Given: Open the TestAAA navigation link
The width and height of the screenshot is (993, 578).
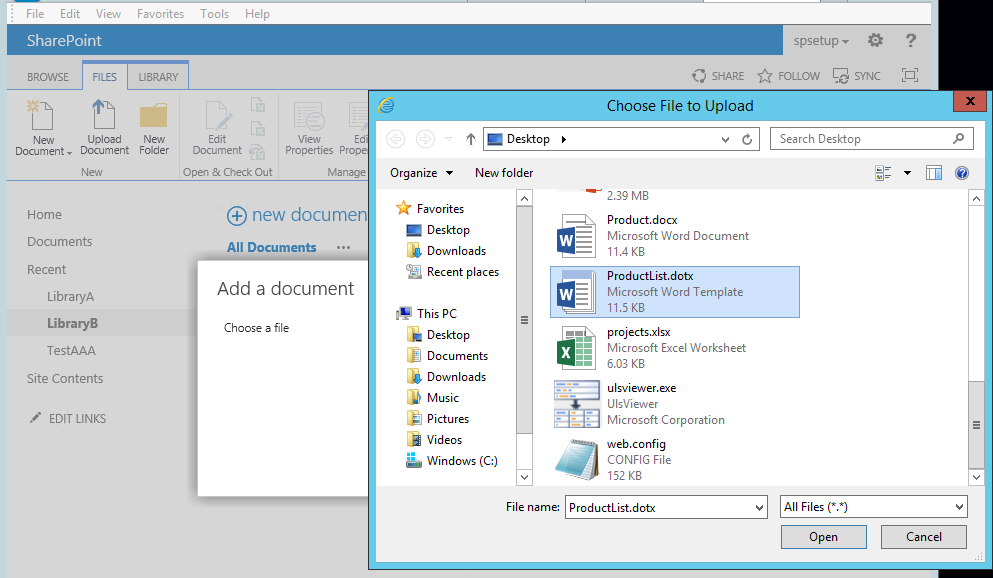Looking at the screenshot, I should pos(71,351).
